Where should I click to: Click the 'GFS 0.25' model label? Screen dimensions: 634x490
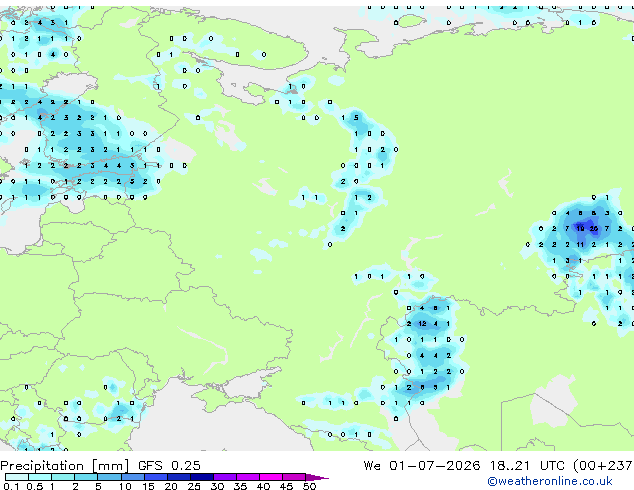coord(169,466)
